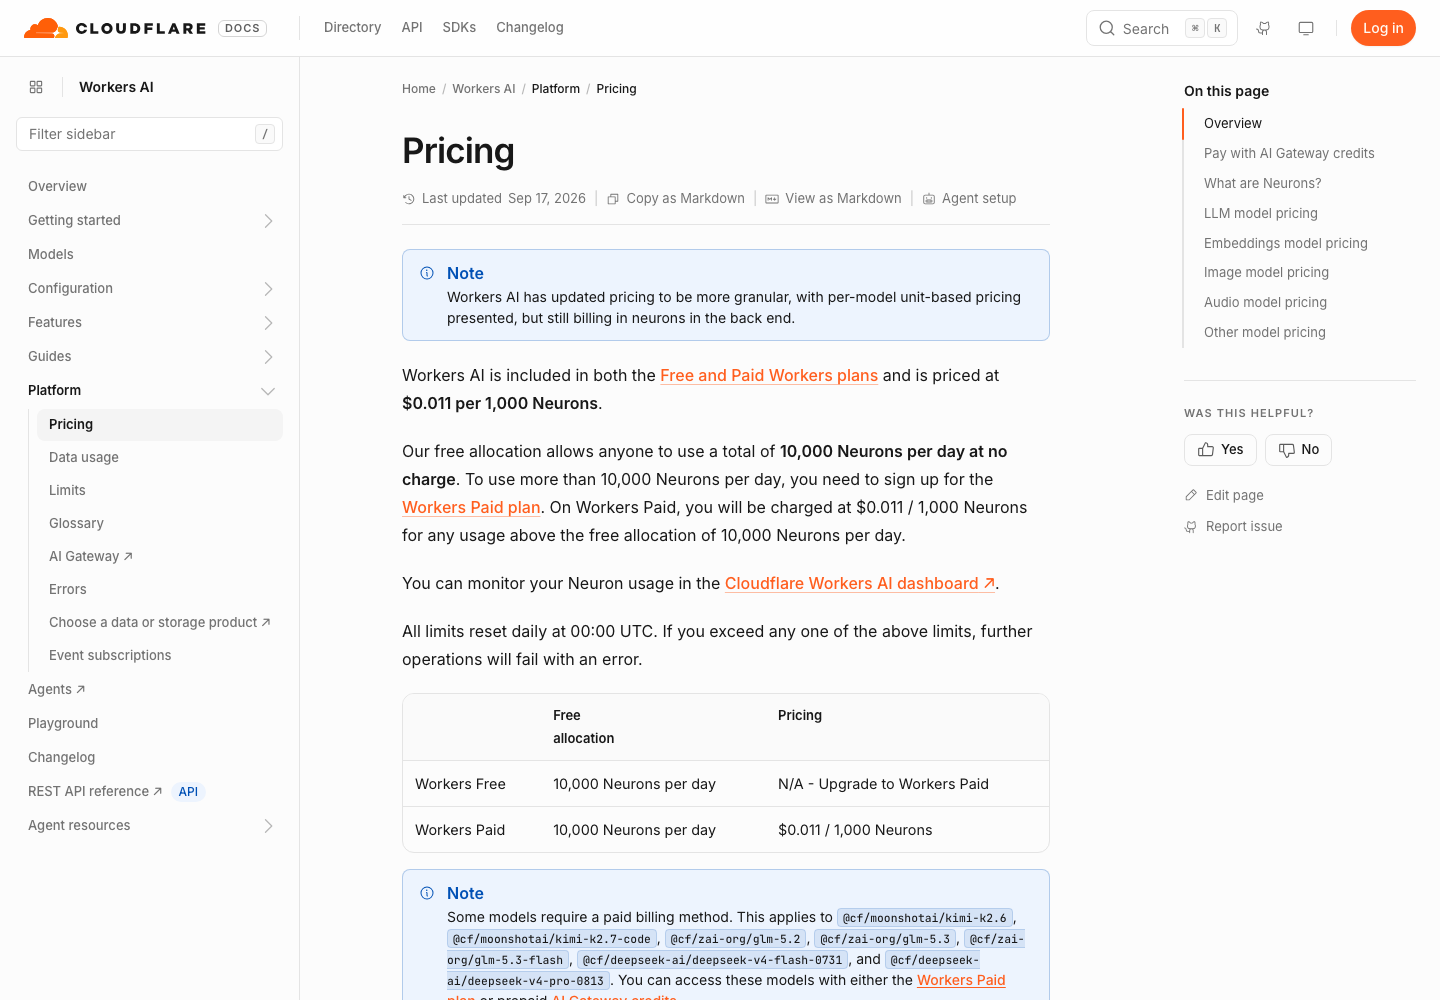The width and height of the screenshot is (1440, 1000).
Task: Open the Search box in header
Action: [x=1162, y=28]
